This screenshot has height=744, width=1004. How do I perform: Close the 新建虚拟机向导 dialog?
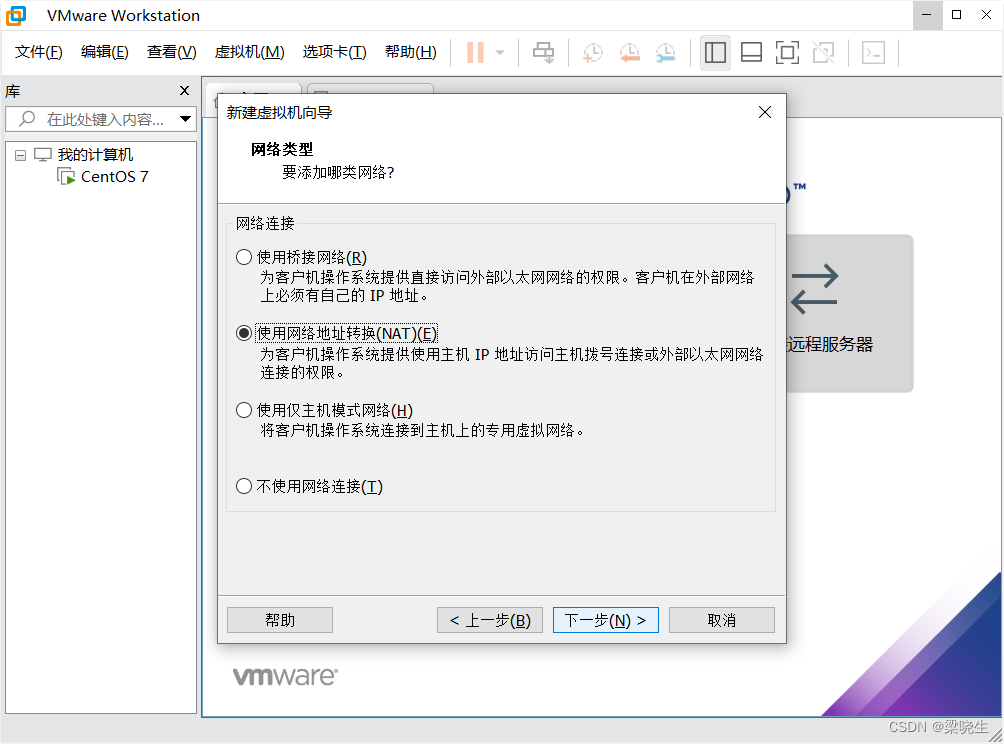765,112
